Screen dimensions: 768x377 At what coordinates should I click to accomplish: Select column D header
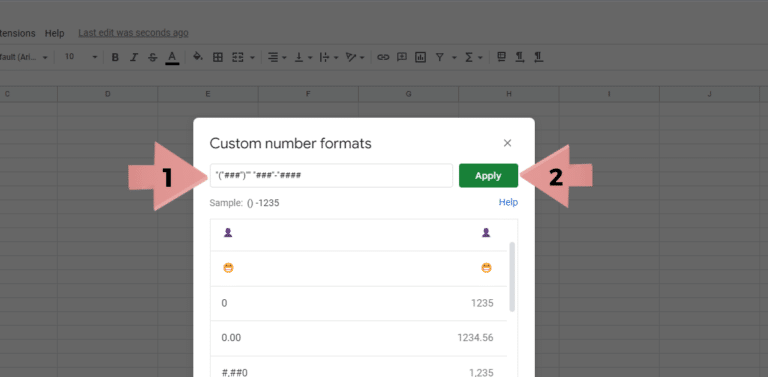(108, 94)
